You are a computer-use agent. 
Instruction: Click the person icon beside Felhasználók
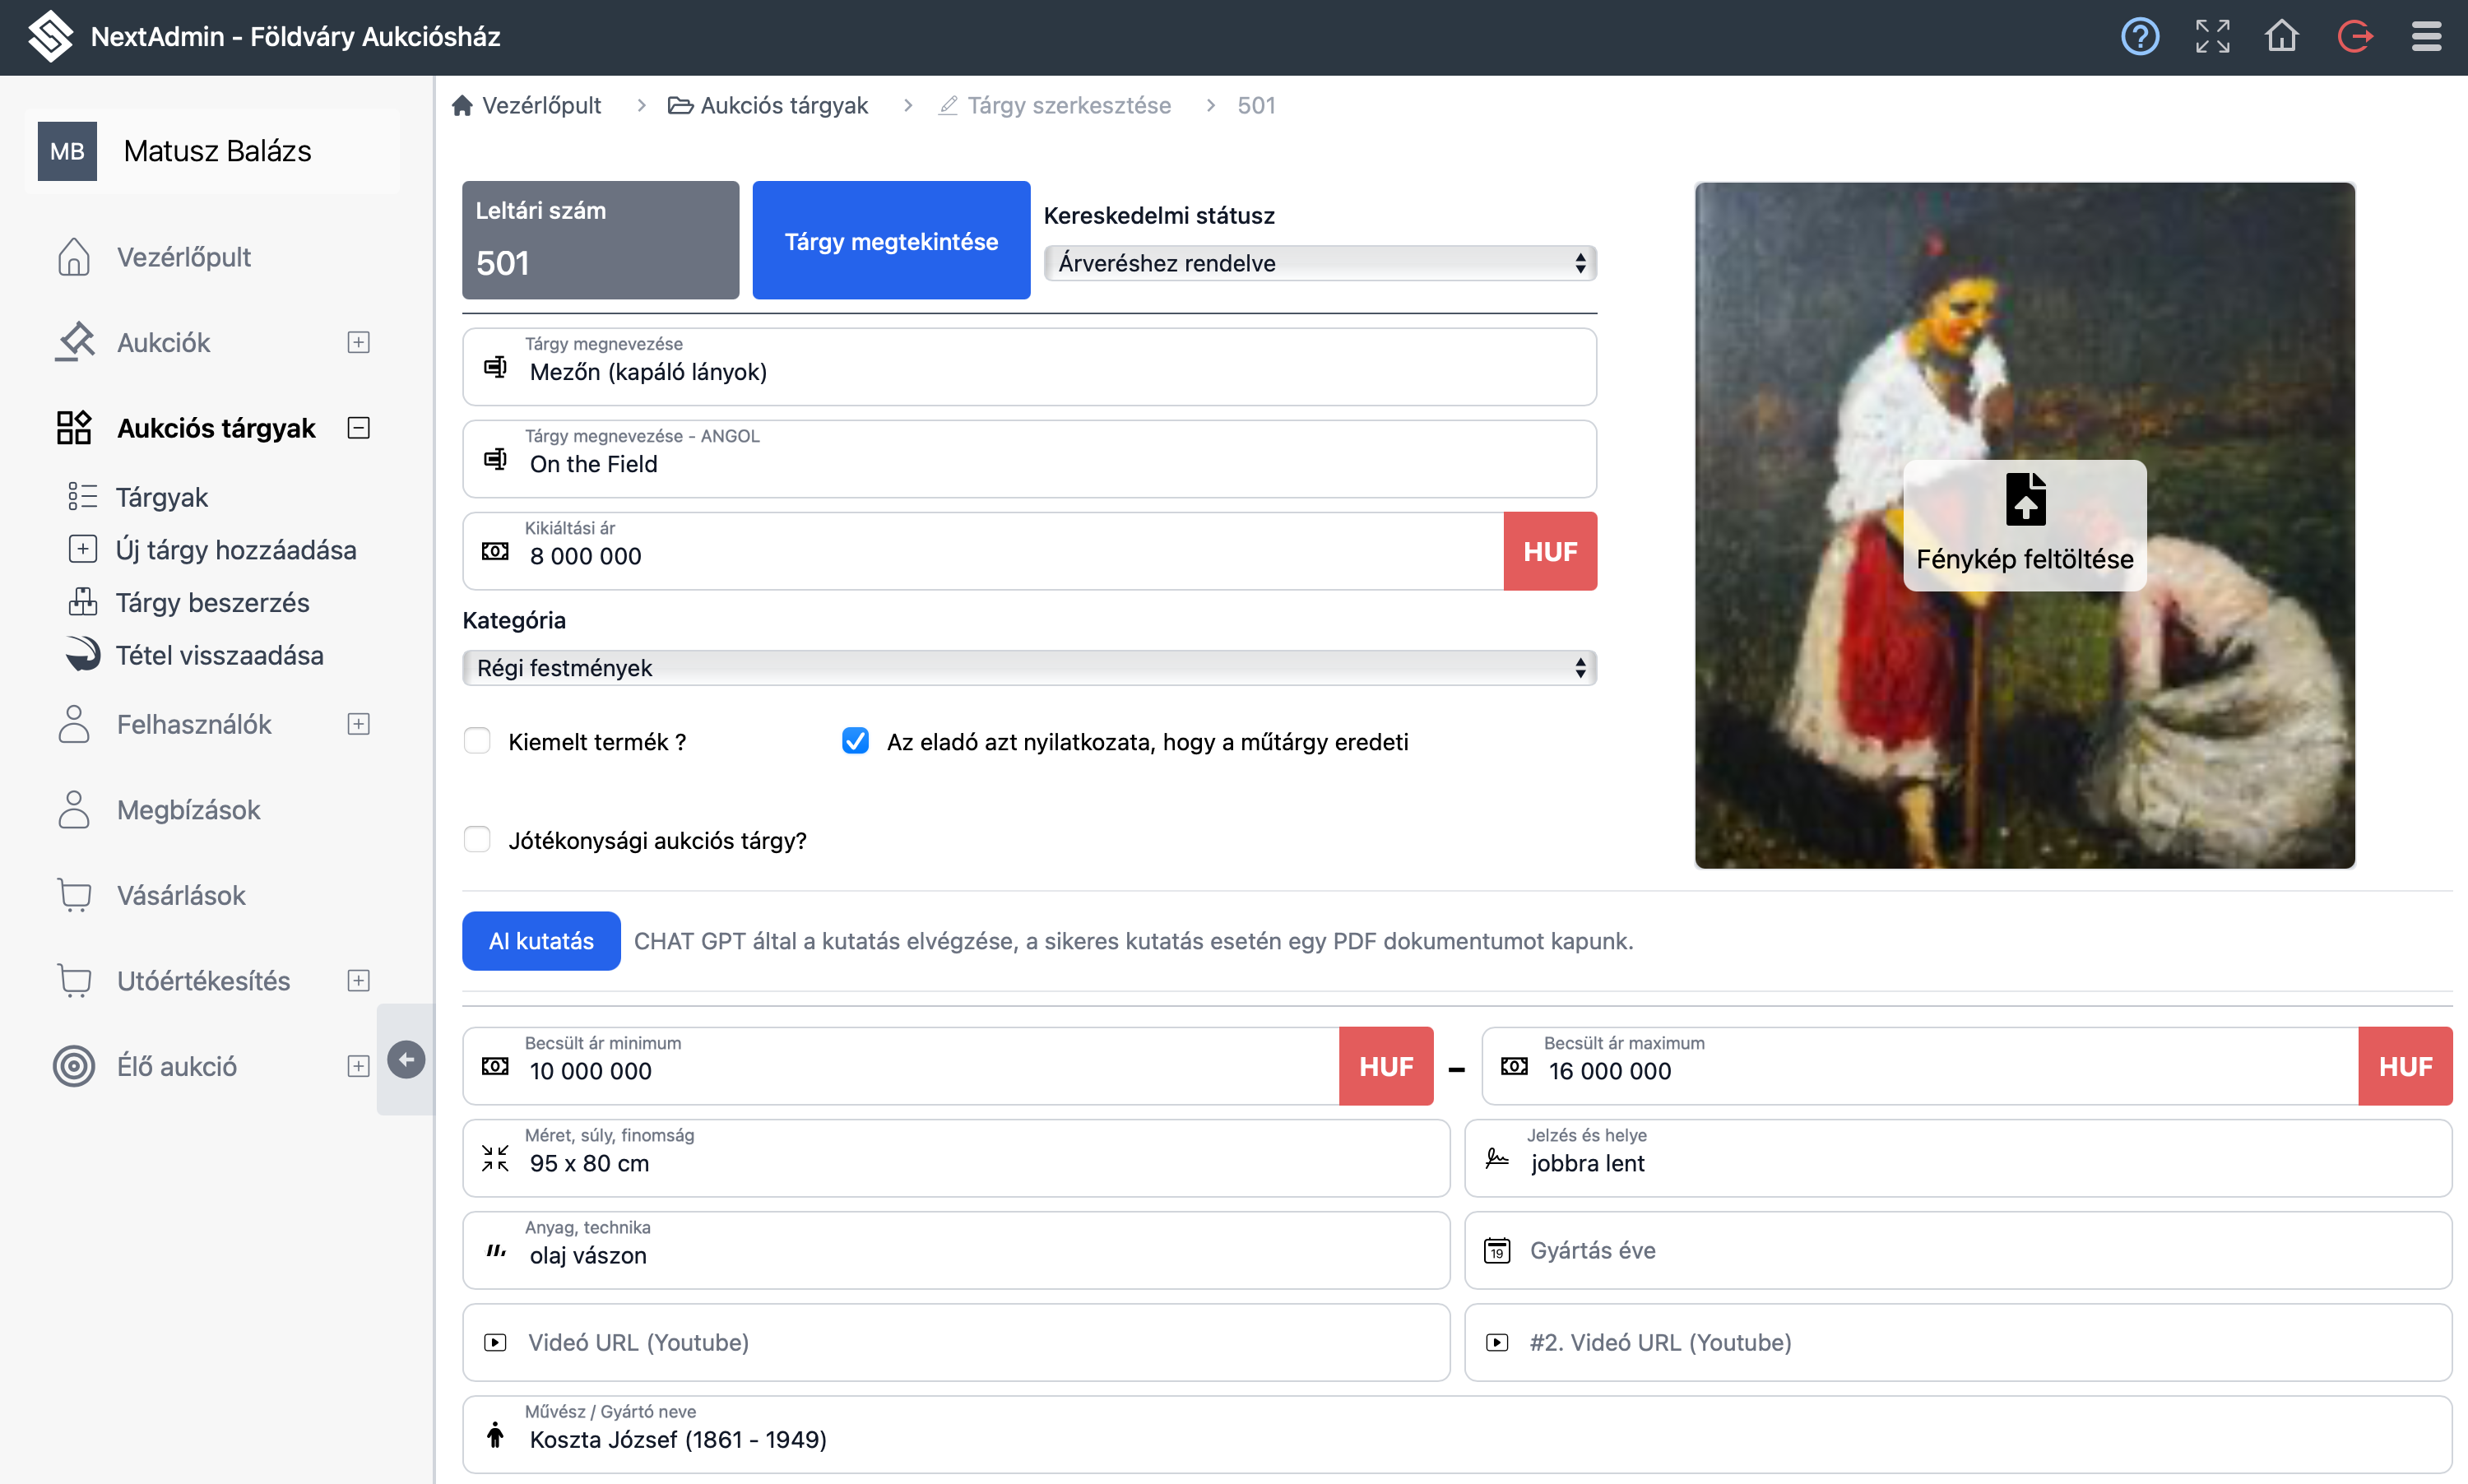74,724
